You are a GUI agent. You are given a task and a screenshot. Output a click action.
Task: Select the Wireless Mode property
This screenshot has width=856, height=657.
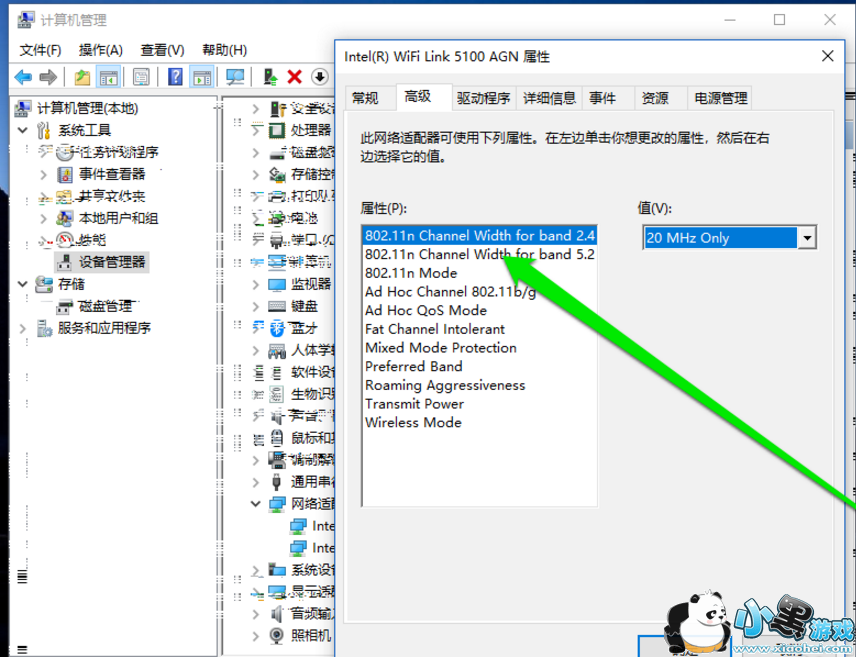tap(413, 422)
